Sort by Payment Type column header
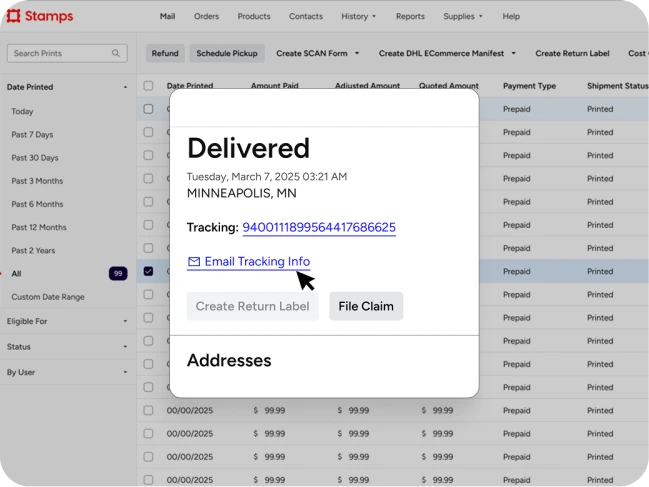 [x=529, y=86]
